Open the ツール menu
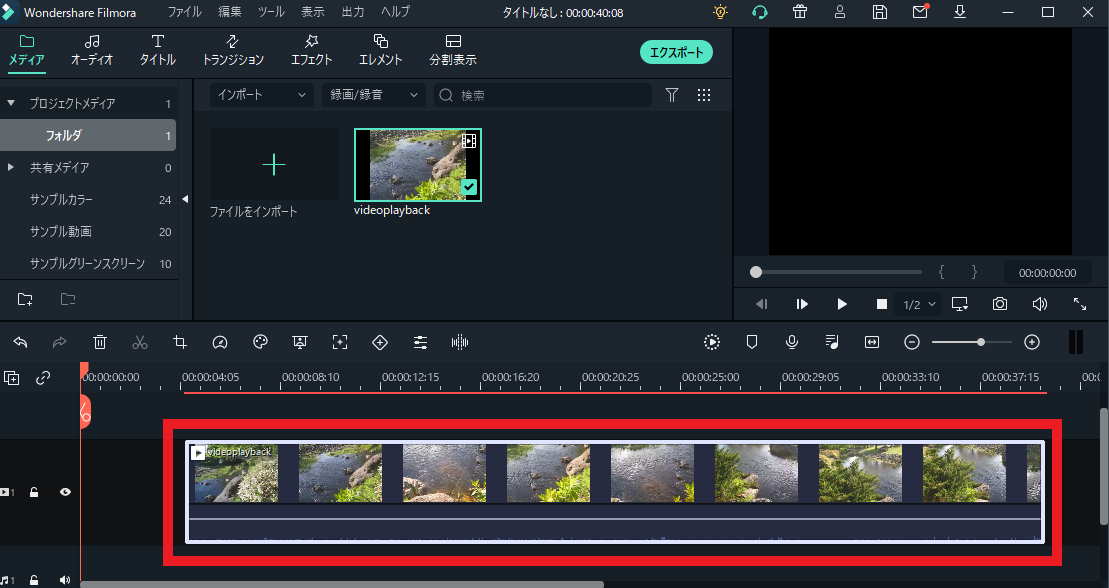This screenshot has width=1109, height=588. 271,12
